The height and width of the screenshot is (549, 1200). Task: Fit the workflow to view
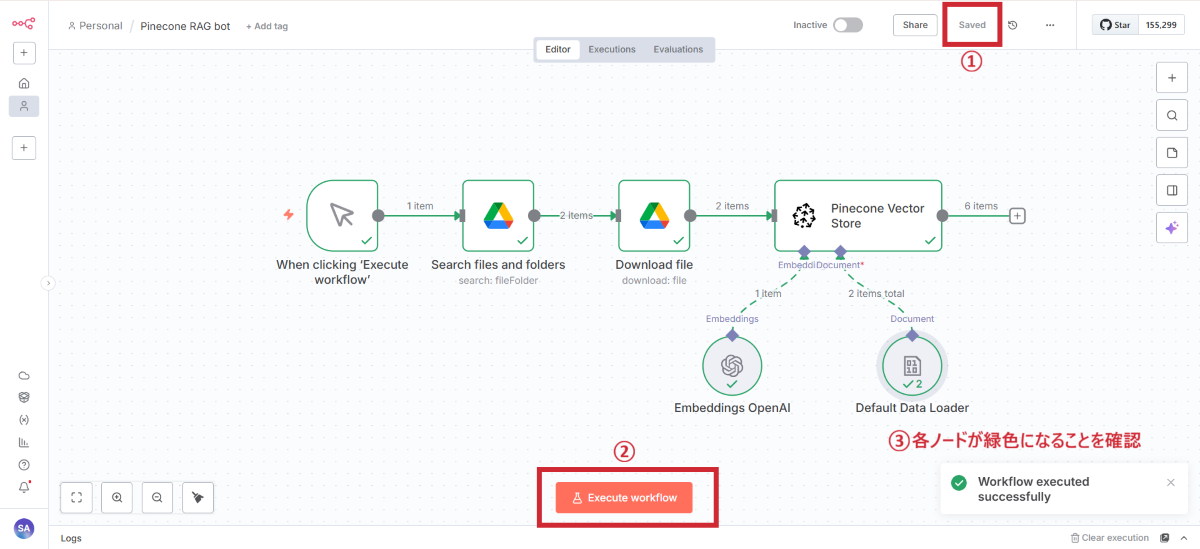[77, 497]
